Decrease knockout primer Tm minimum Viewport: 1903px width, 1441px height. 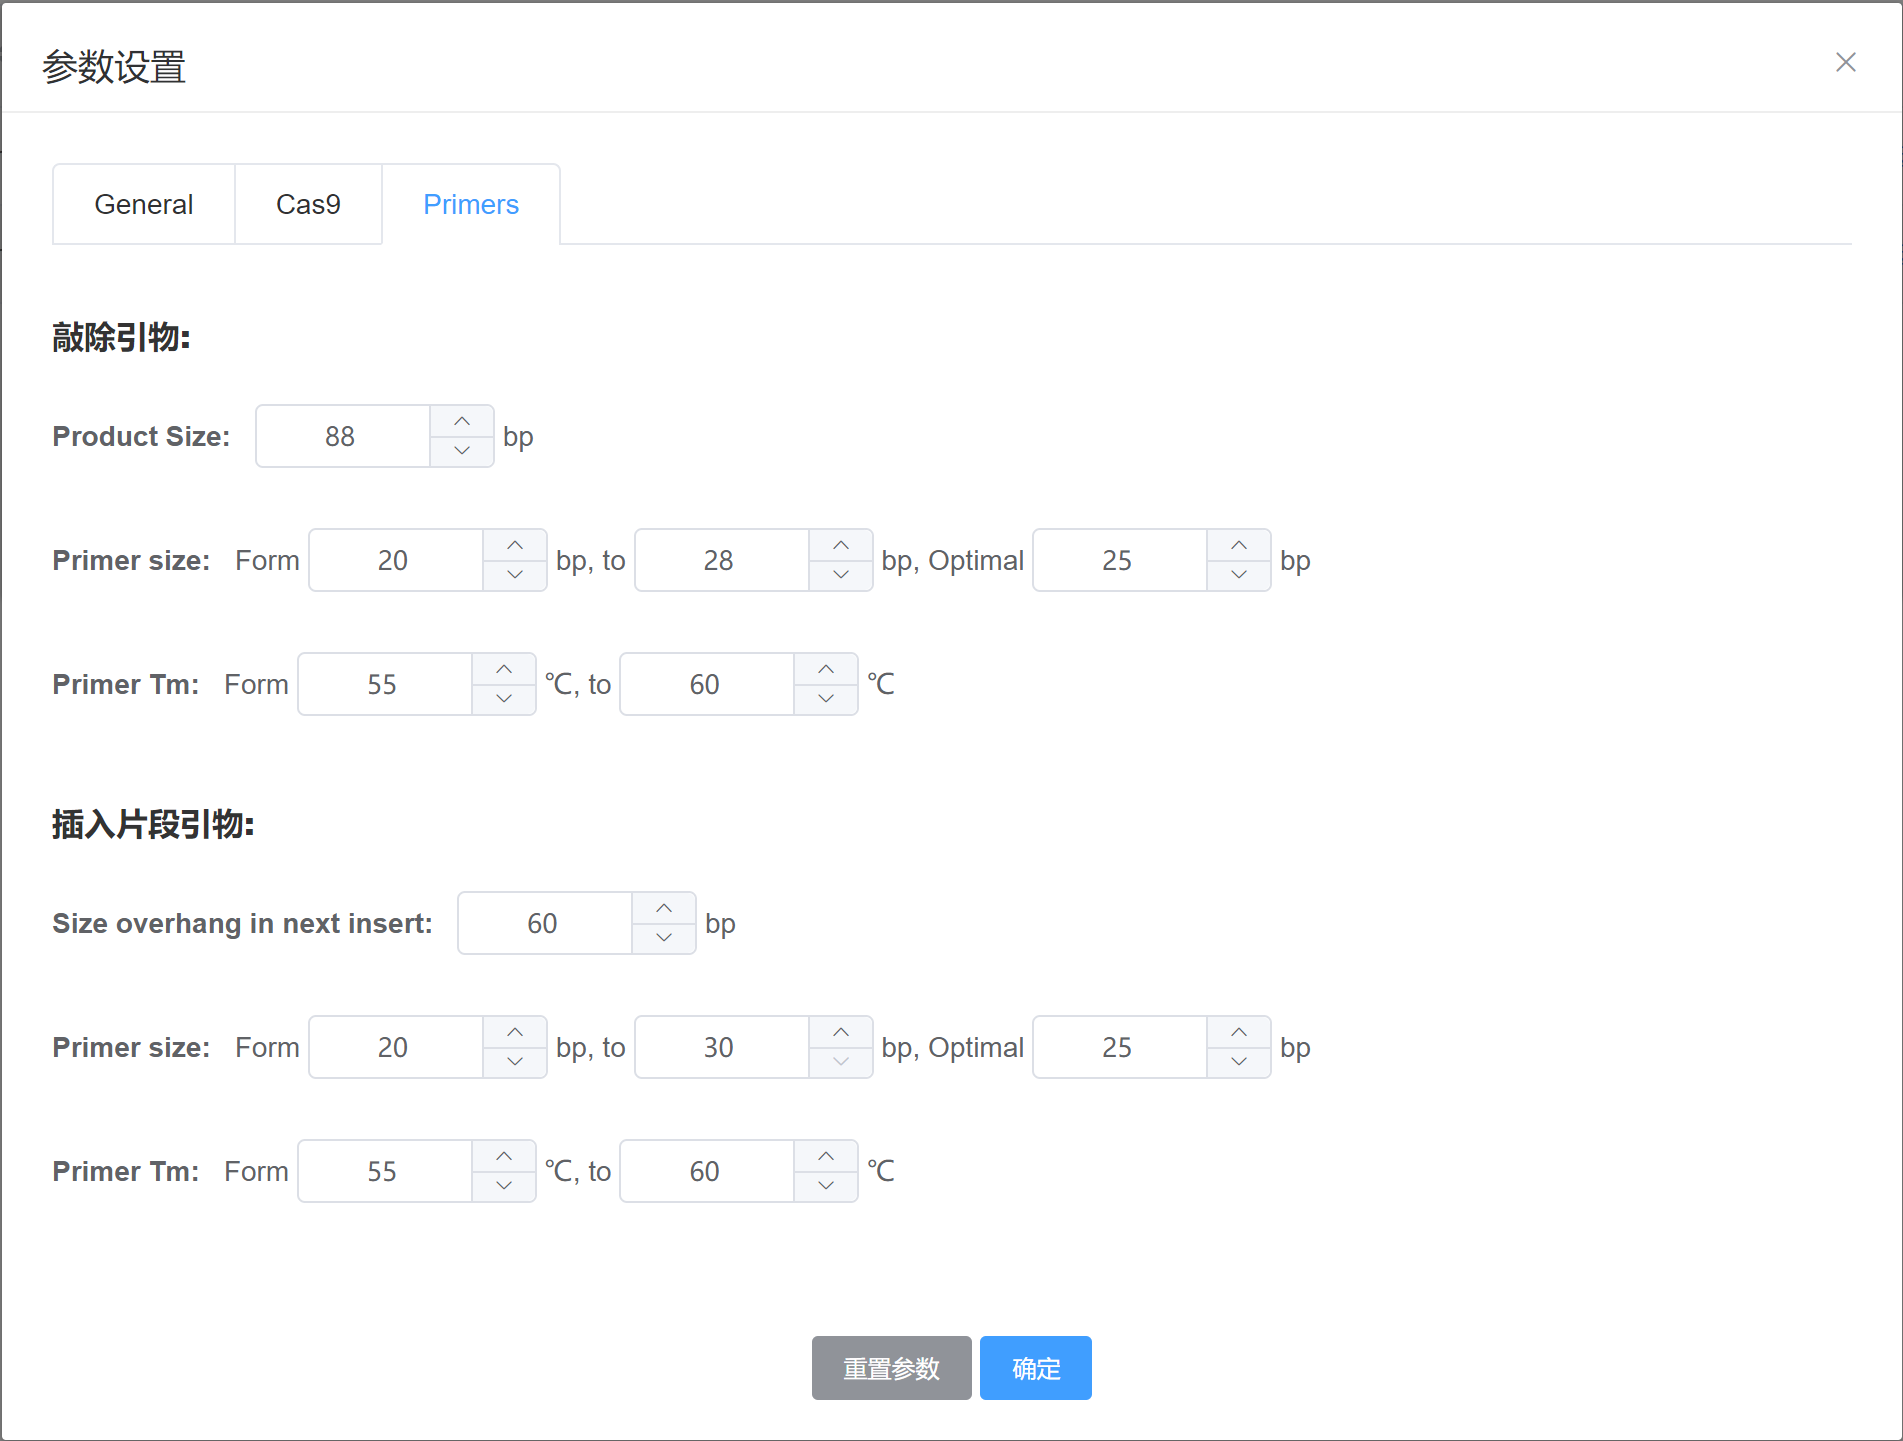click(x=504, y=699)
